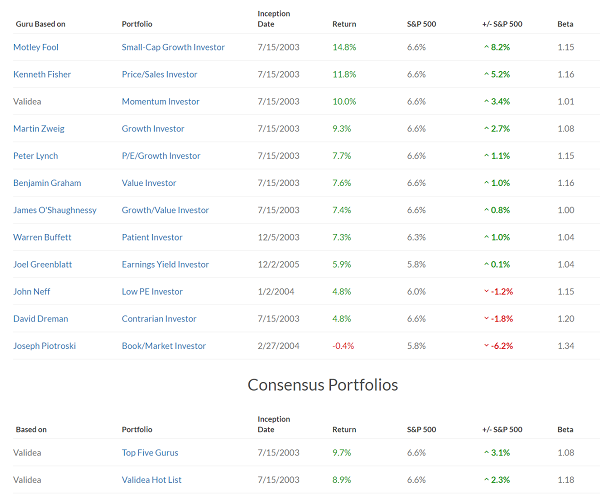The image size is (600, 501).
Task: Click the 6.3% S&P 500 value in Buffett row
Action: [x=416, y=237]
